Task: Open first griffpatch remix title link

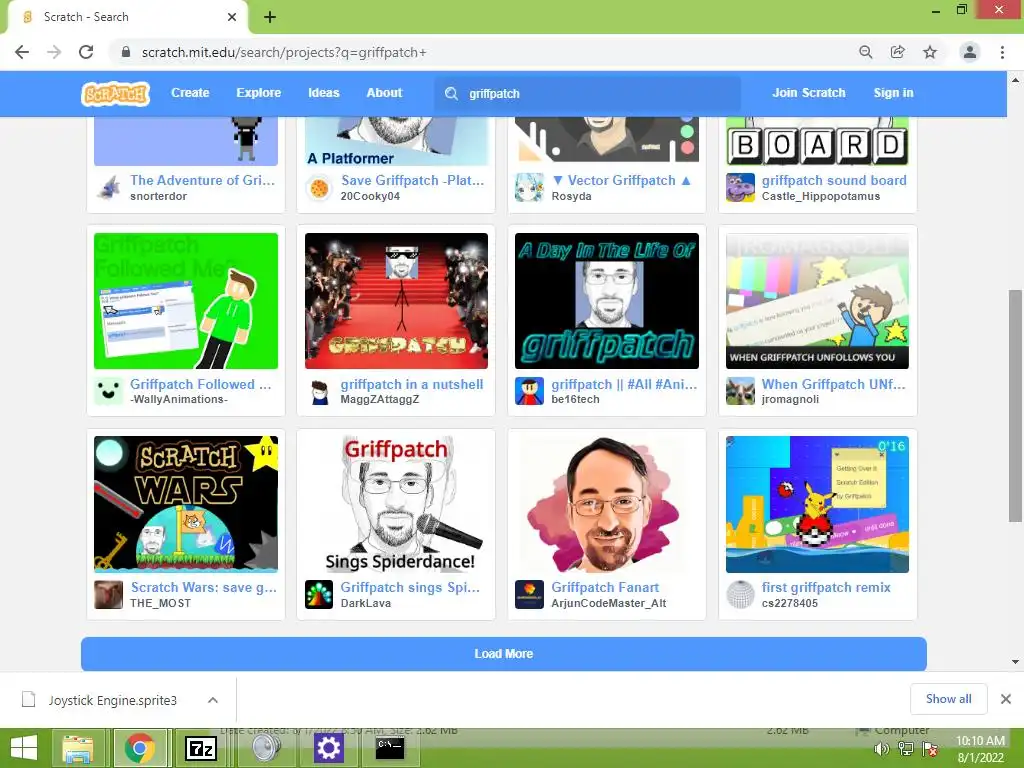Action: tap(826, 587)
